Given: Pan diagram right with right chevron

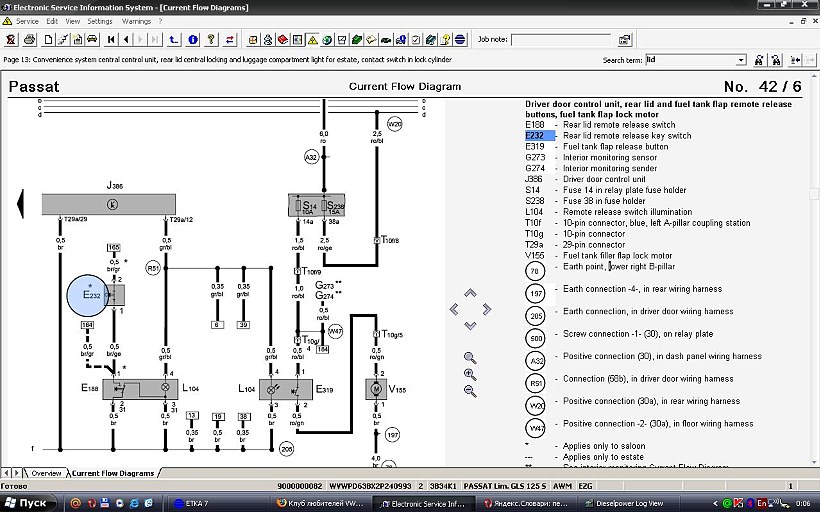Looking at the screenshot, I should (x=487, y=310).
